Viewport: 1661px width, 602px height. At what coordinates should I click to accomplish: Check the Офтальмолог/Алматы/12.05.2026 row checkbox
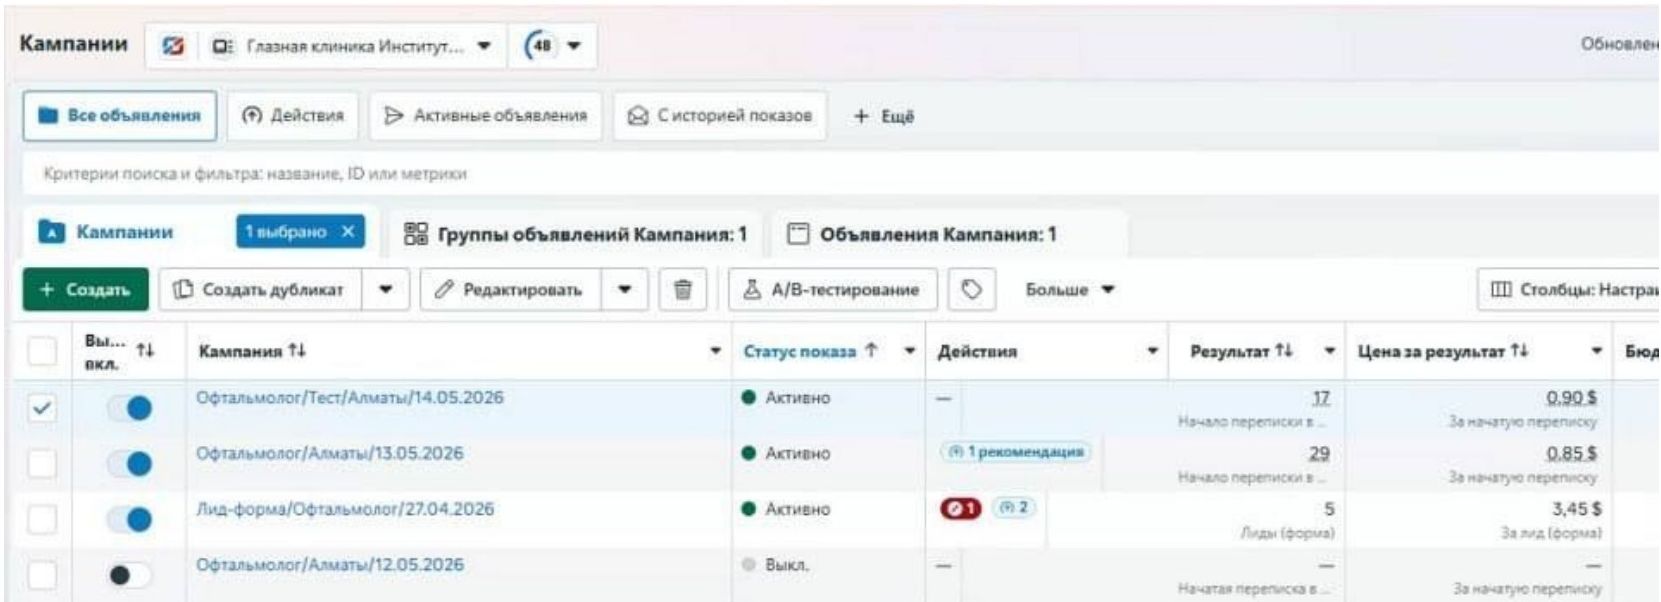[x=42, y=575]
